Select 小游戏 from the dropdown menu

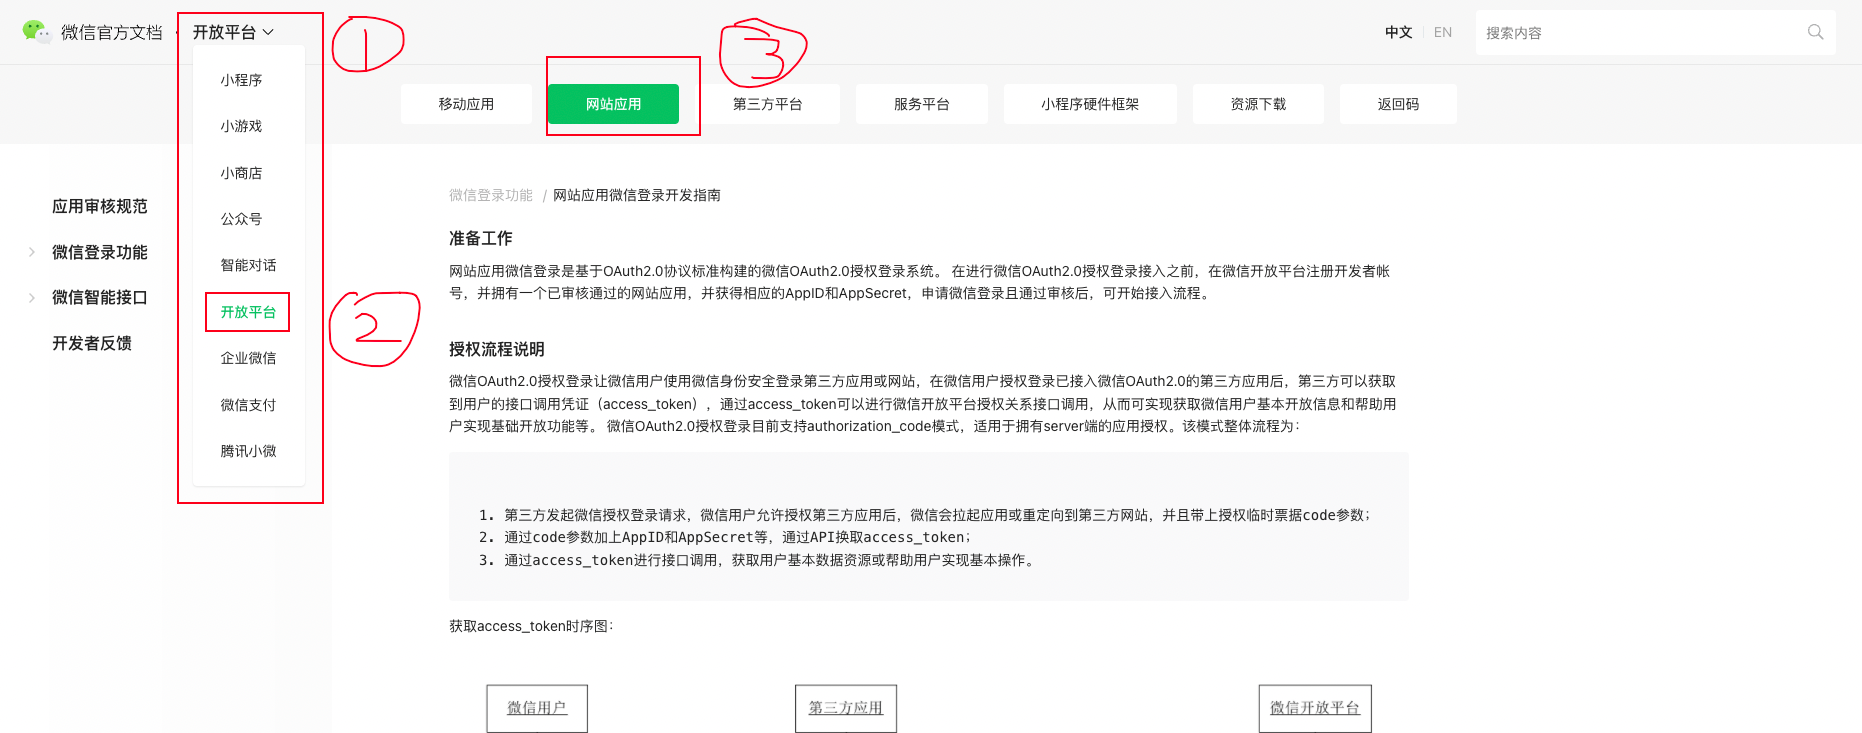(241, 126)
